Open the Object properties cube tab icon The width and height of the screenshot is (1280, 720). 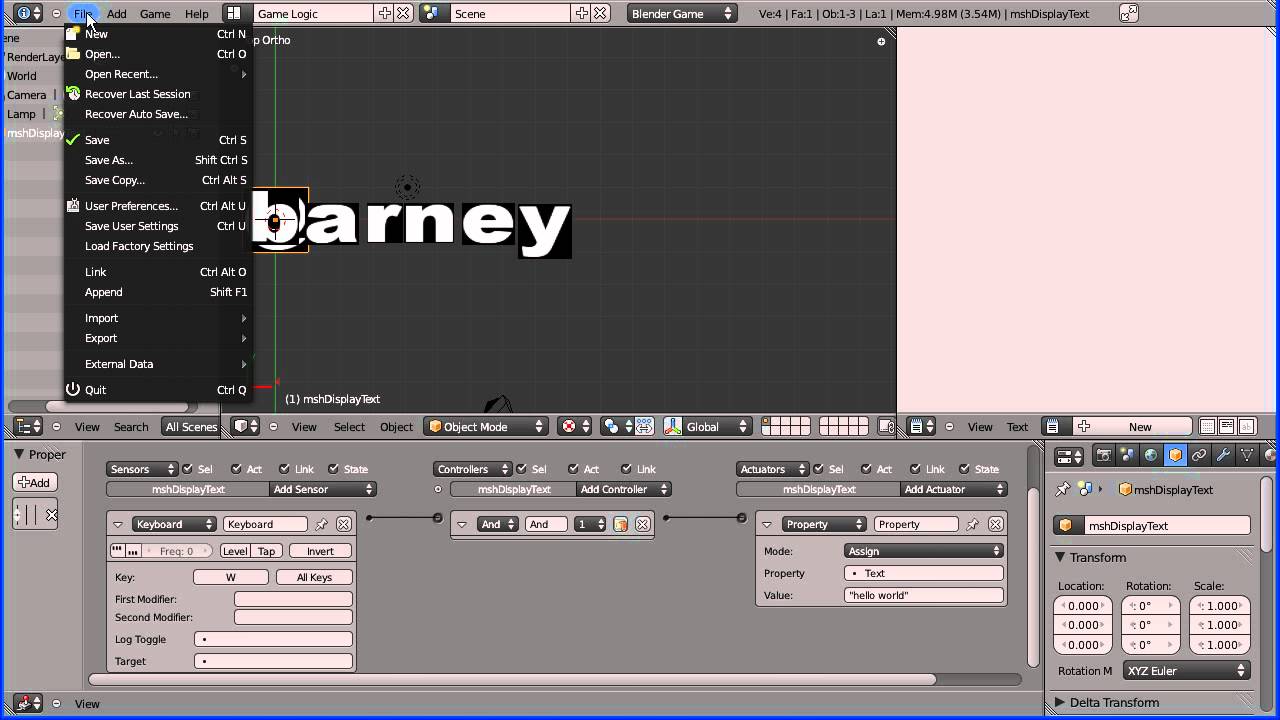(1175, 455)
